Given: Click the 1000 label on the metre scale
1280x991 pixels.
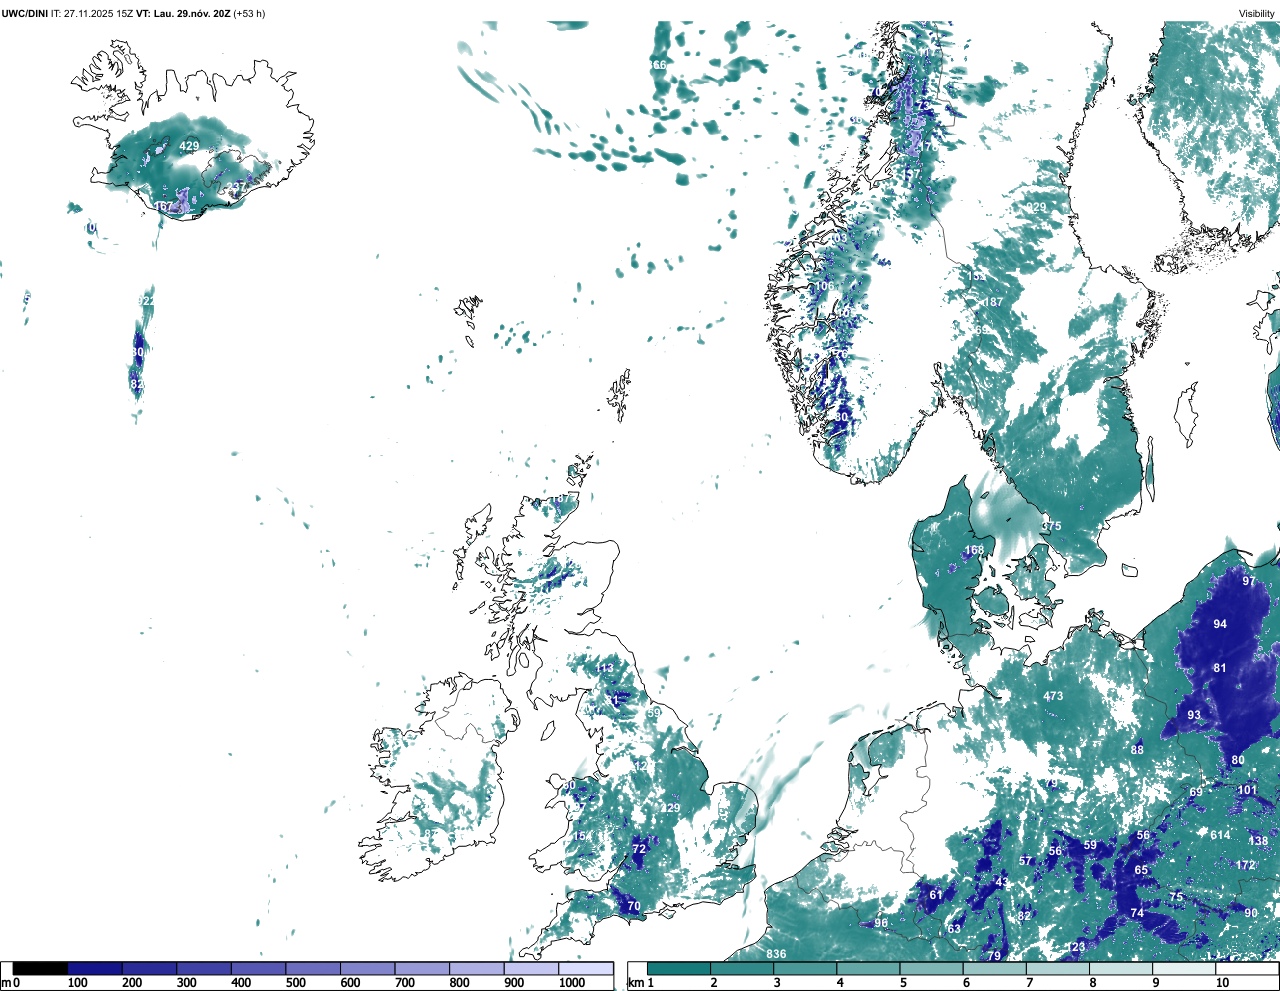Looking at the screenshot, I should pyautogui.click(x=572, y=983).
